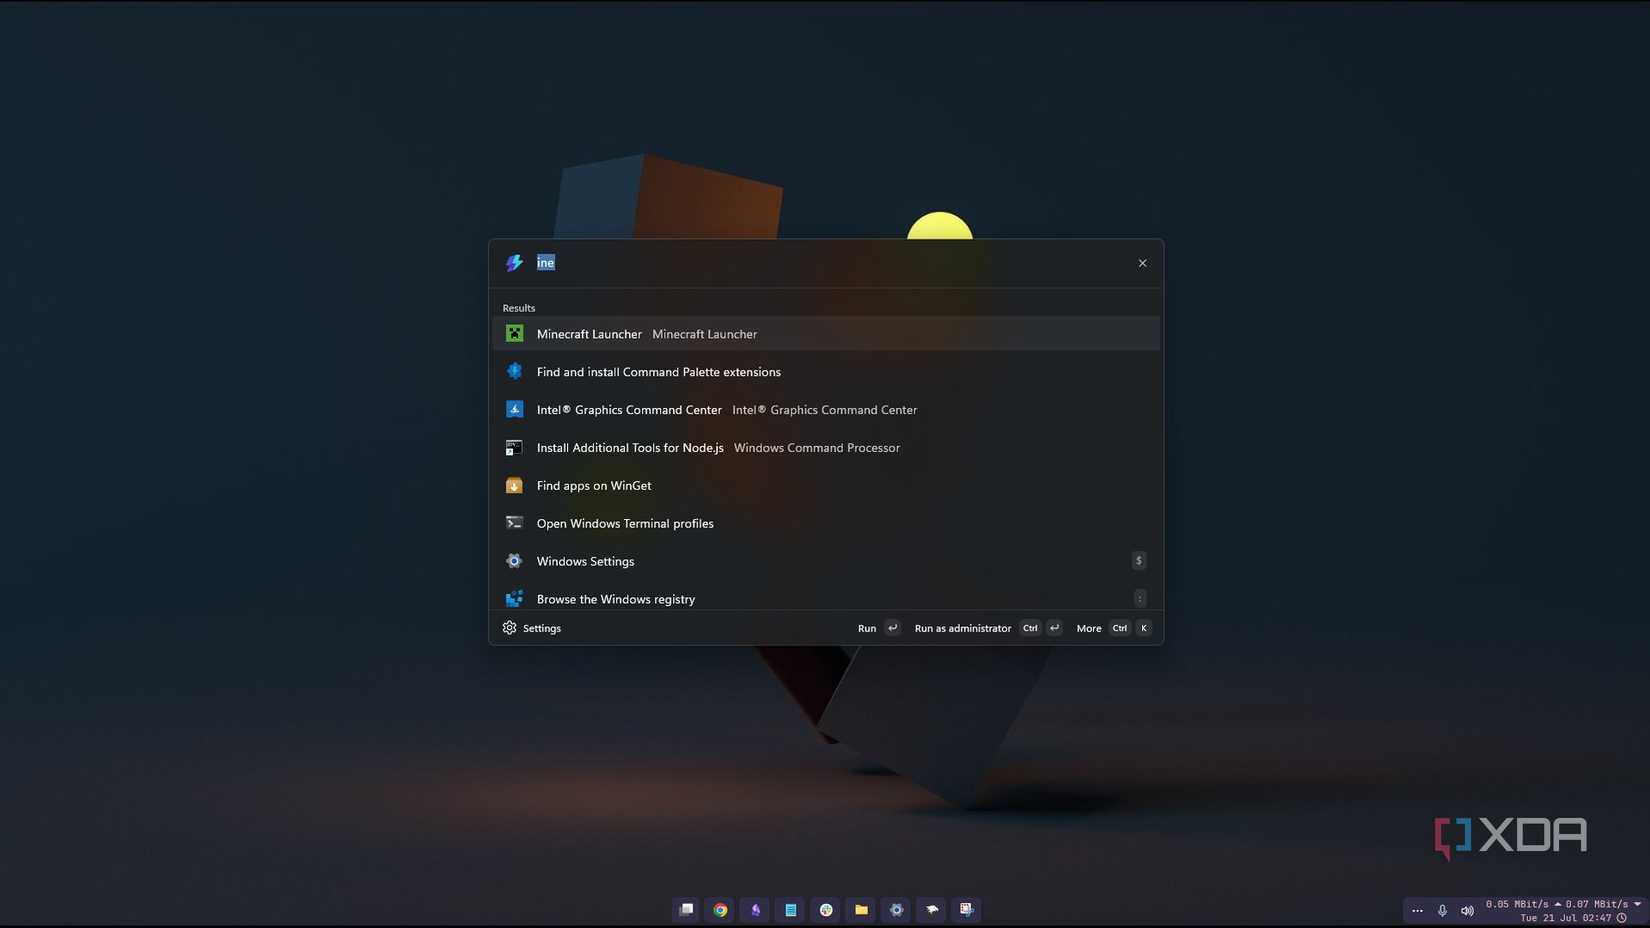
Task: Click the network speed readout in tray
Action: point(1563,904)
